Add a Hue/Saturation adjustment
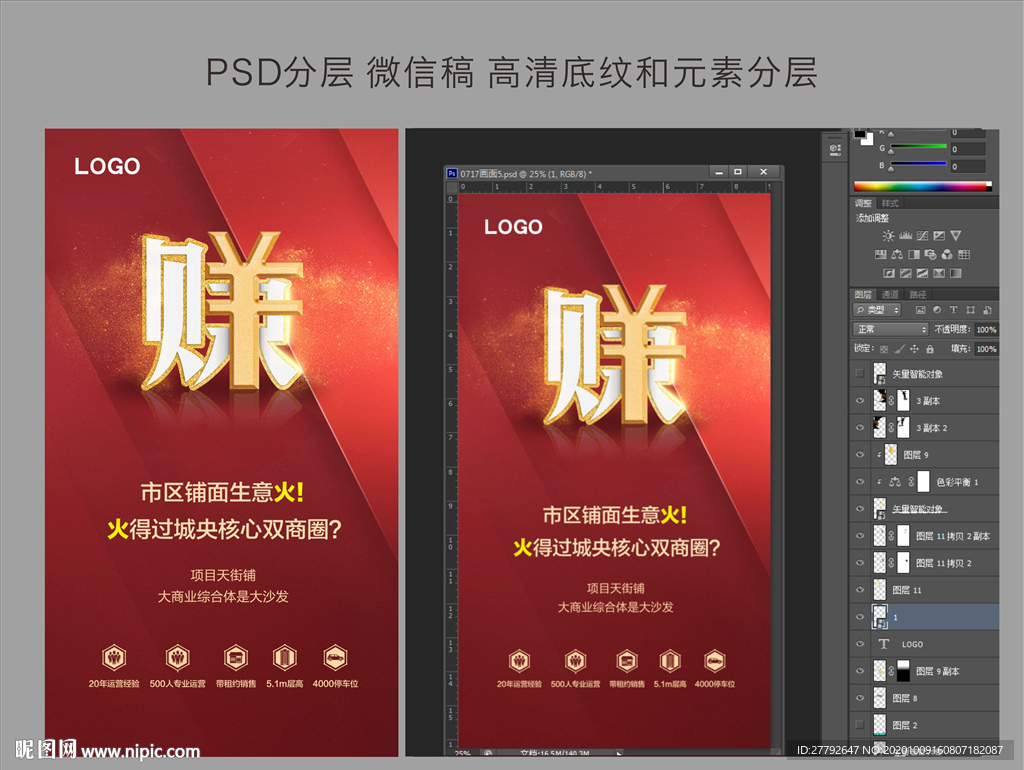The height and width of the screenshot is (770, 1024). tap(880, 255)
